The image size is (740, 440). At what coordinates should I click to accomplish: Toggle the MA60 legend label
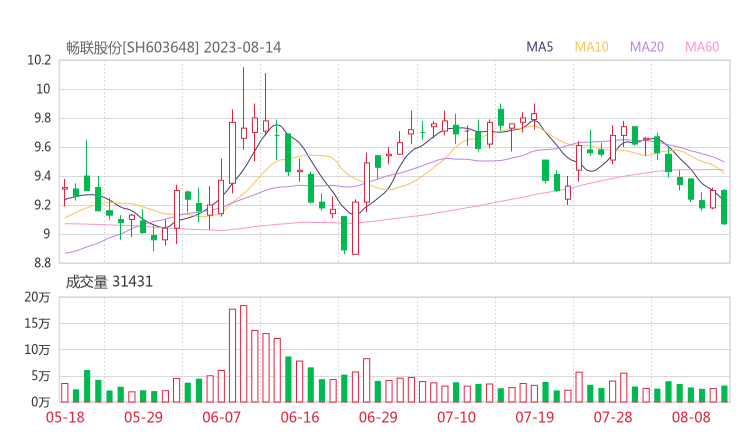tap(702, 47)
